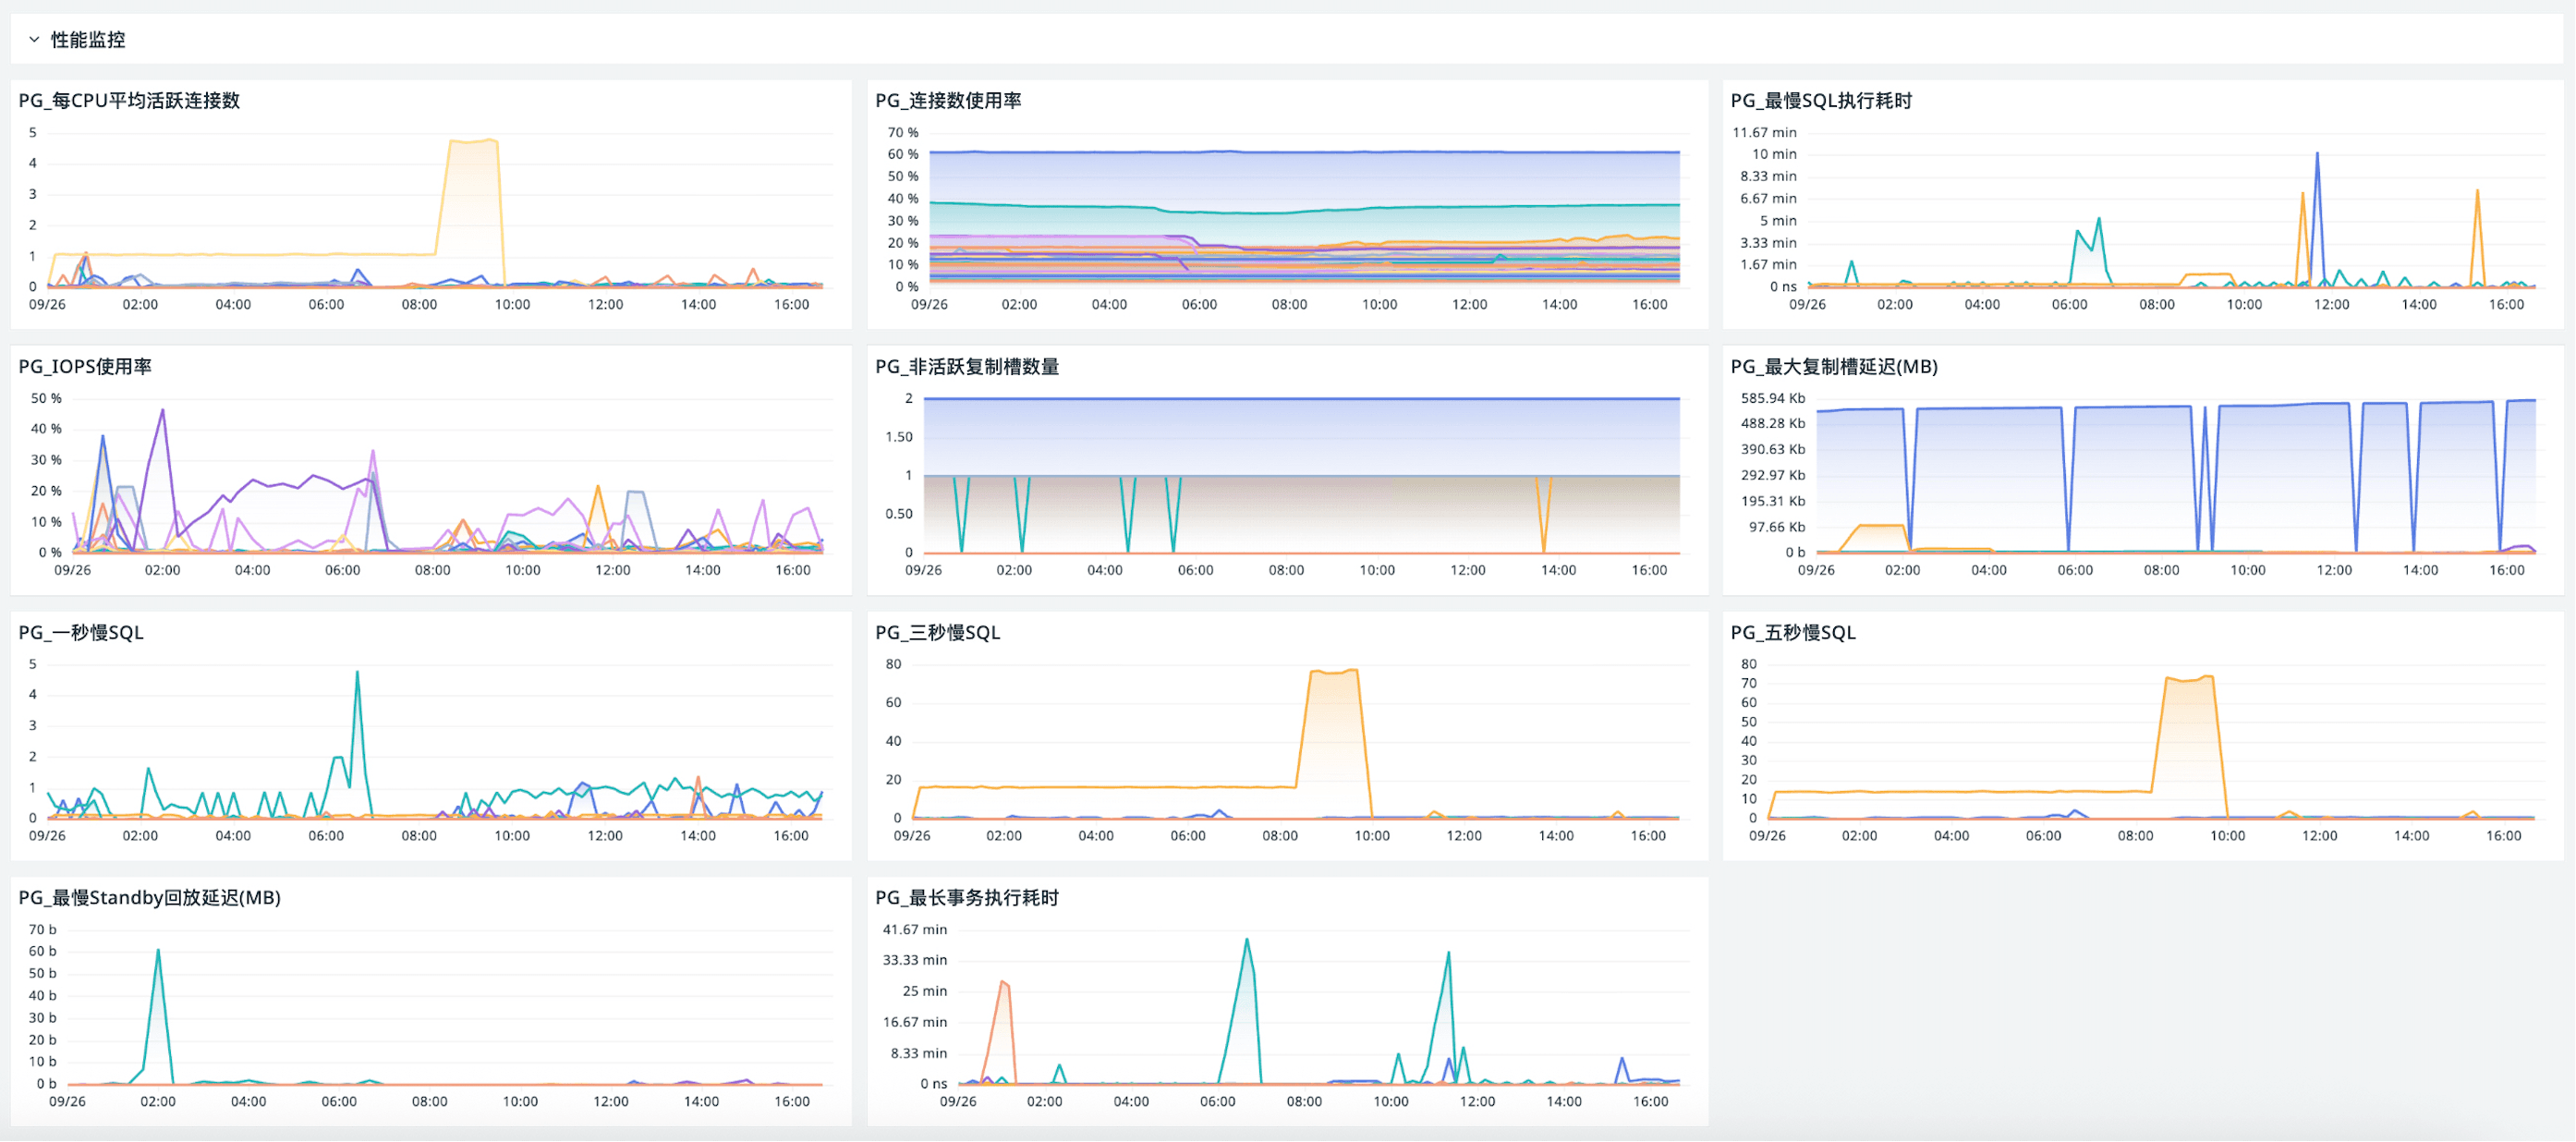Click tallest teal peak in 最长事务执行耗时 chart
Viewport: 2576px width, 1142px height.
(x=1246, y=940)
